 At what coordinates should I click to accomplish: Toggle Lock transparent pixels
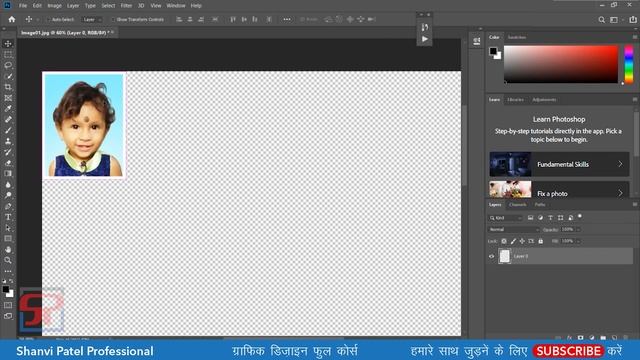point(504,241)
